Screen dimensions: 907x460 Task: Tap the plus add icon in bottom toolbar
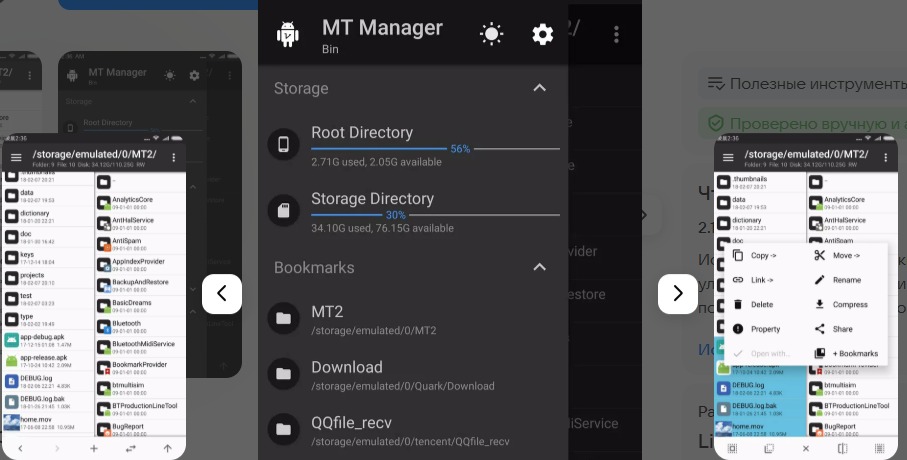click(94, 448)
